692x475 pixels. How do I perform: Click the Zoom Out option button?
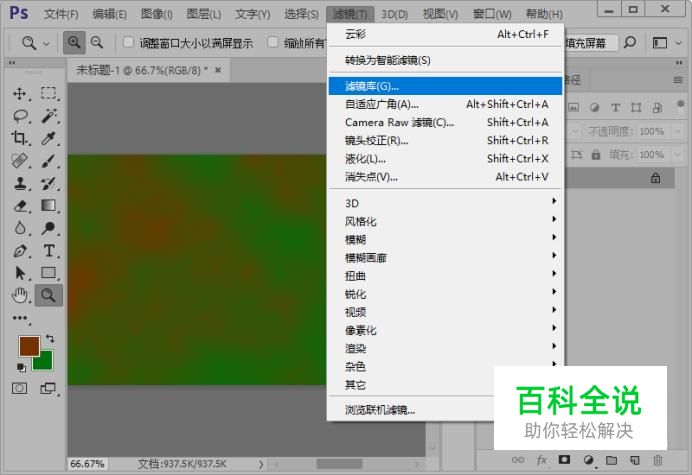[x=97, y=43]
